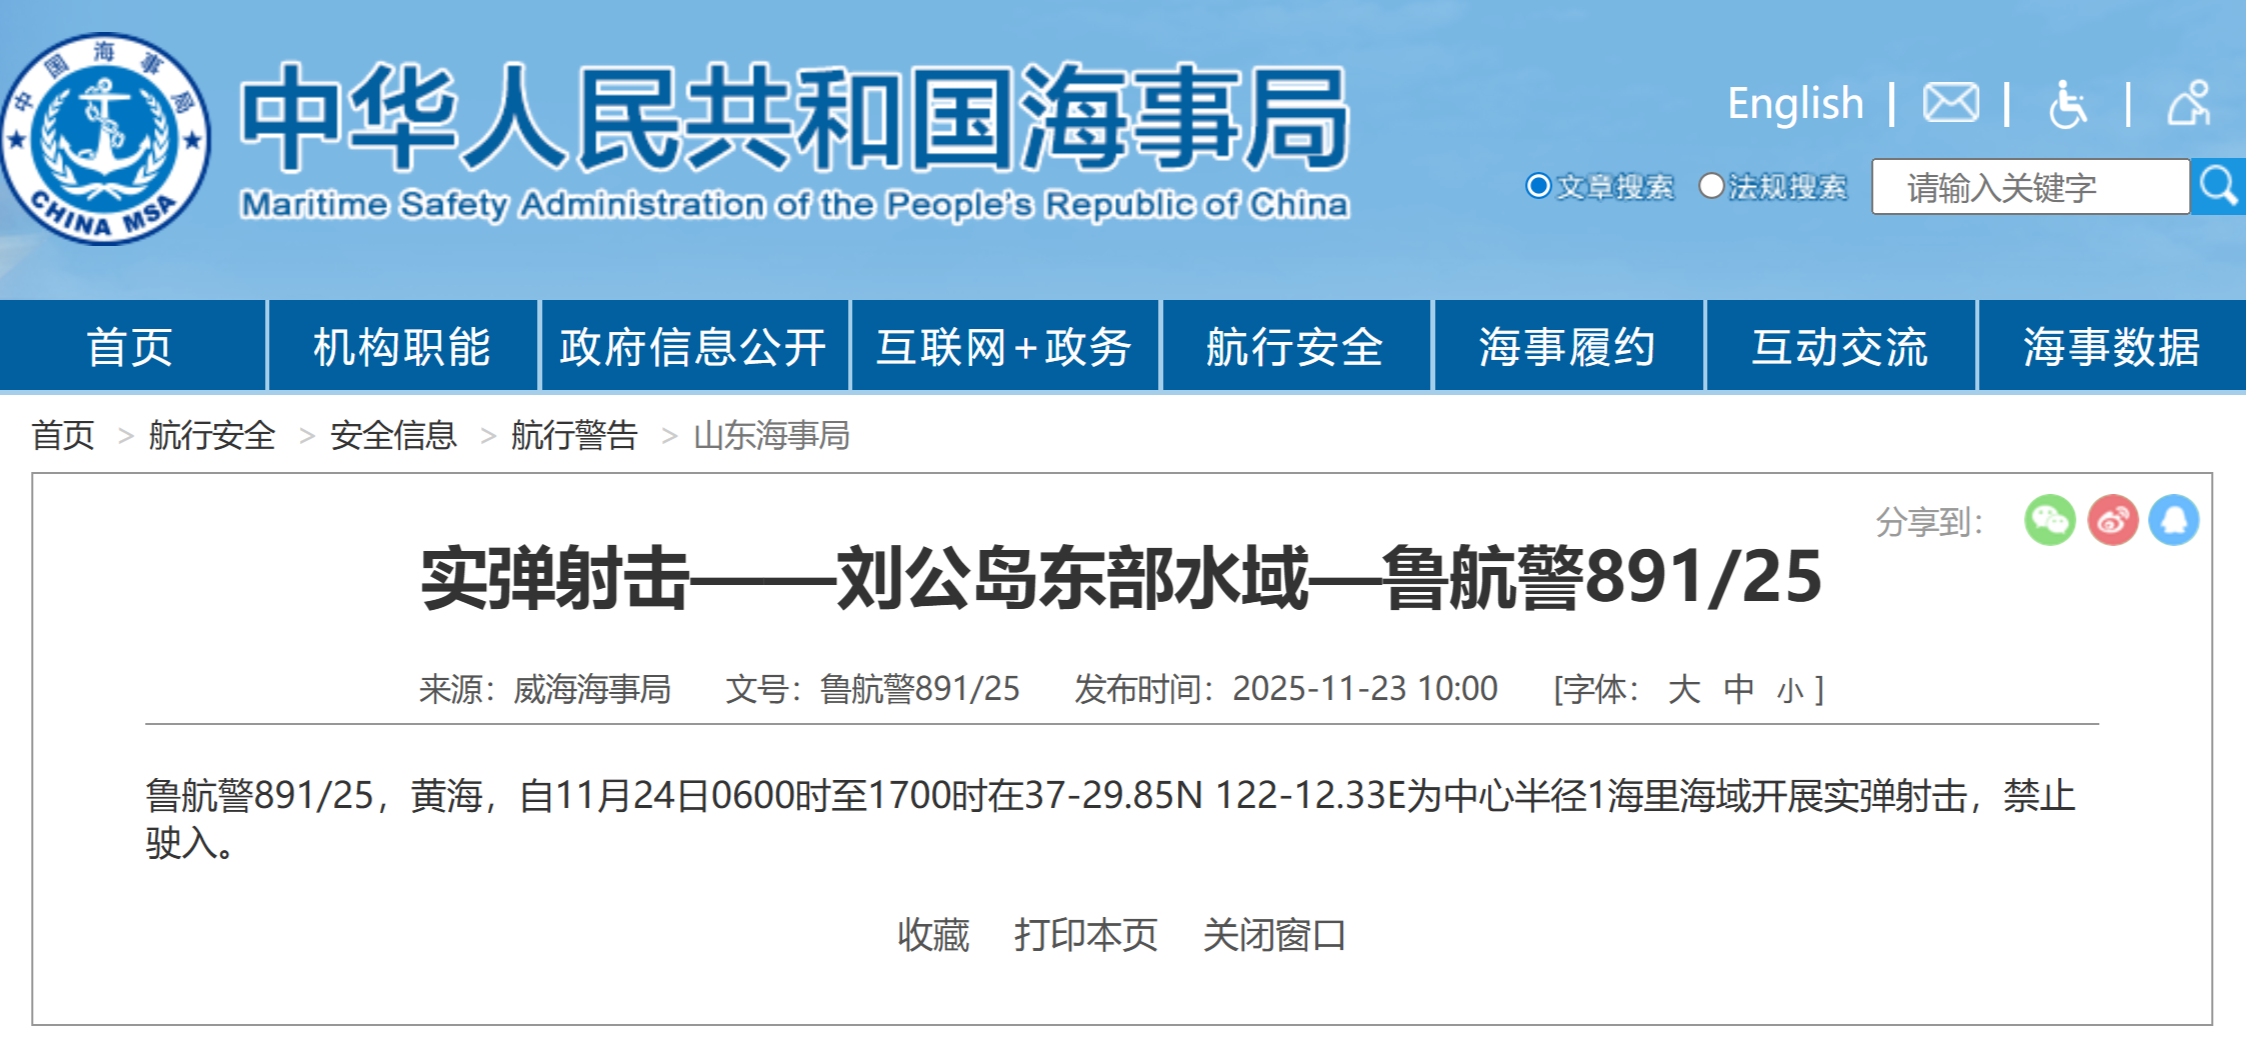Click the China MSA anchor logo

tap(105, 138)
